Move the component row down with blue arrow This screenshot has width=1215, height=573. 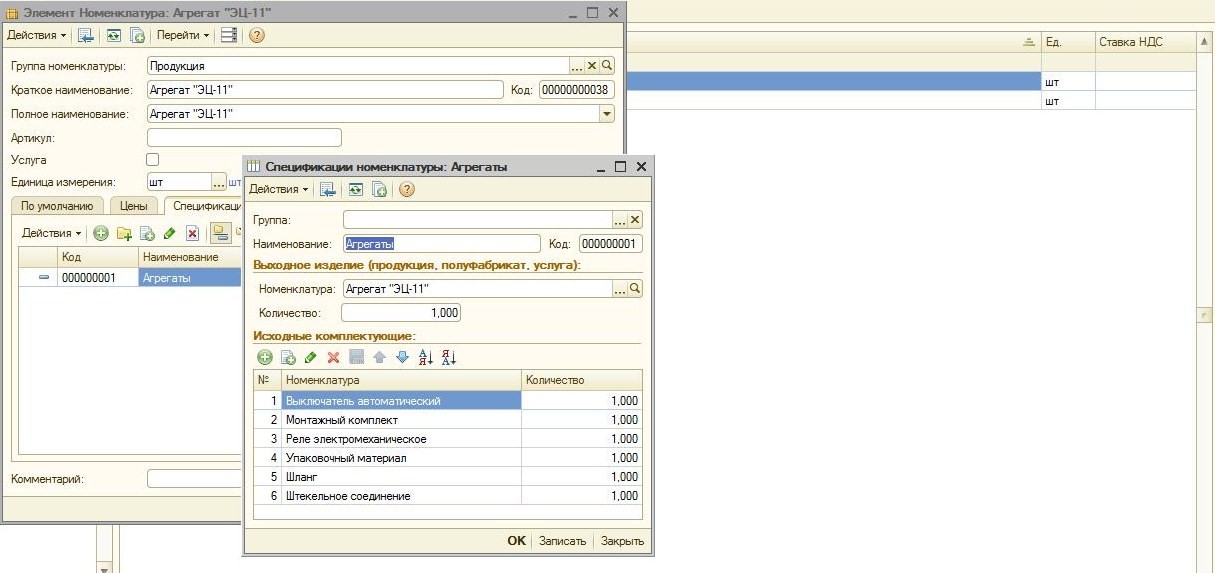point(402,357)
